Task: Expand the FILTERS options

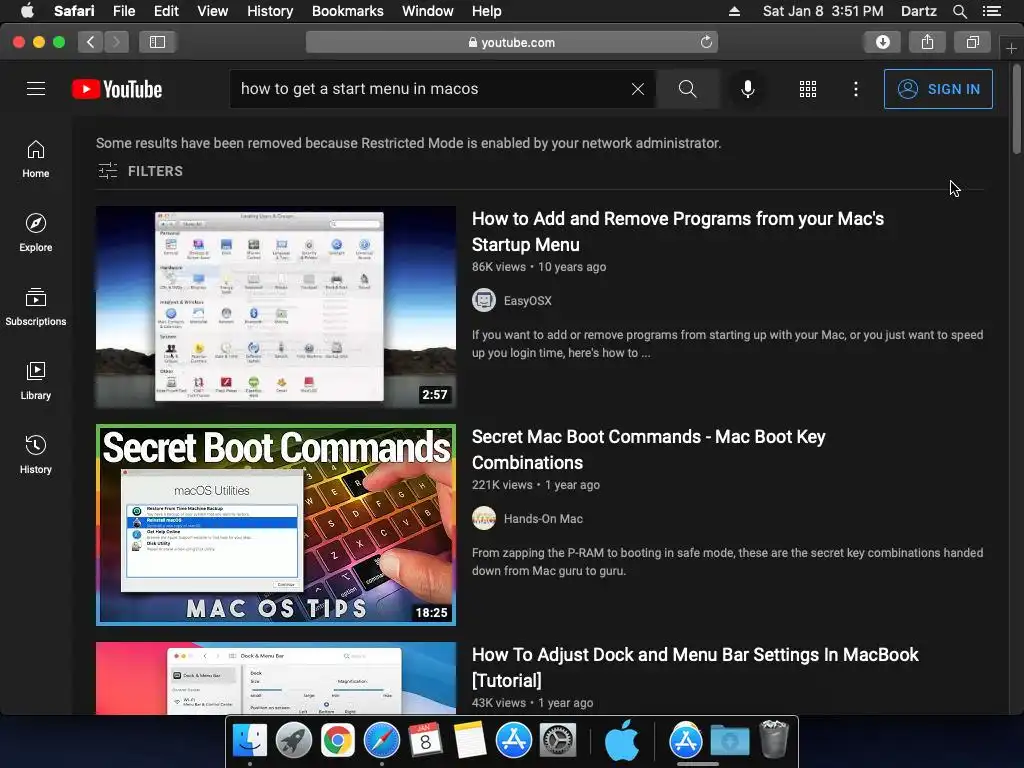Action: point(140,171)
